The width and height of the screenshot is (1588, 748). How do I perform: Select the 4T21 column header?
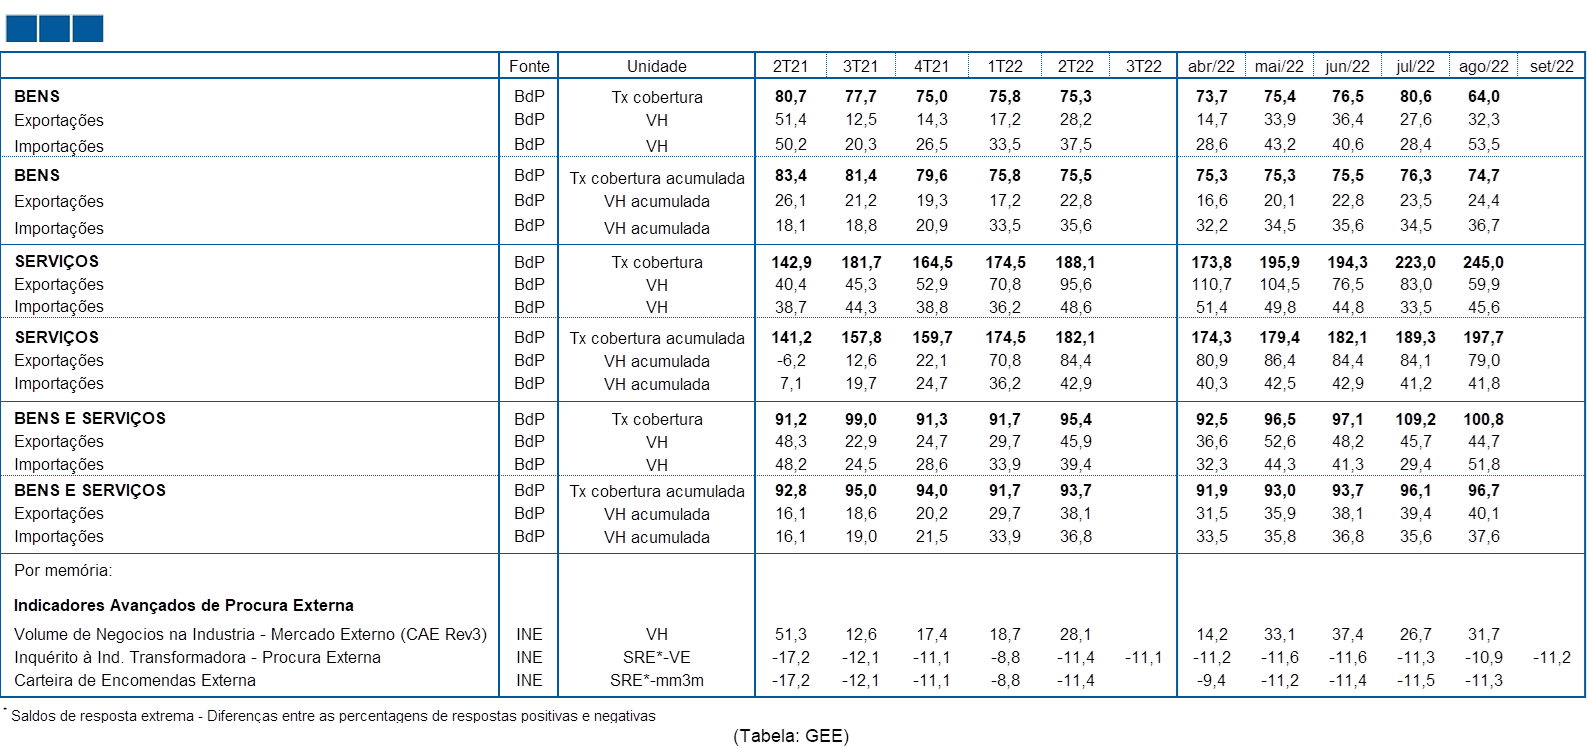[931, 66]
